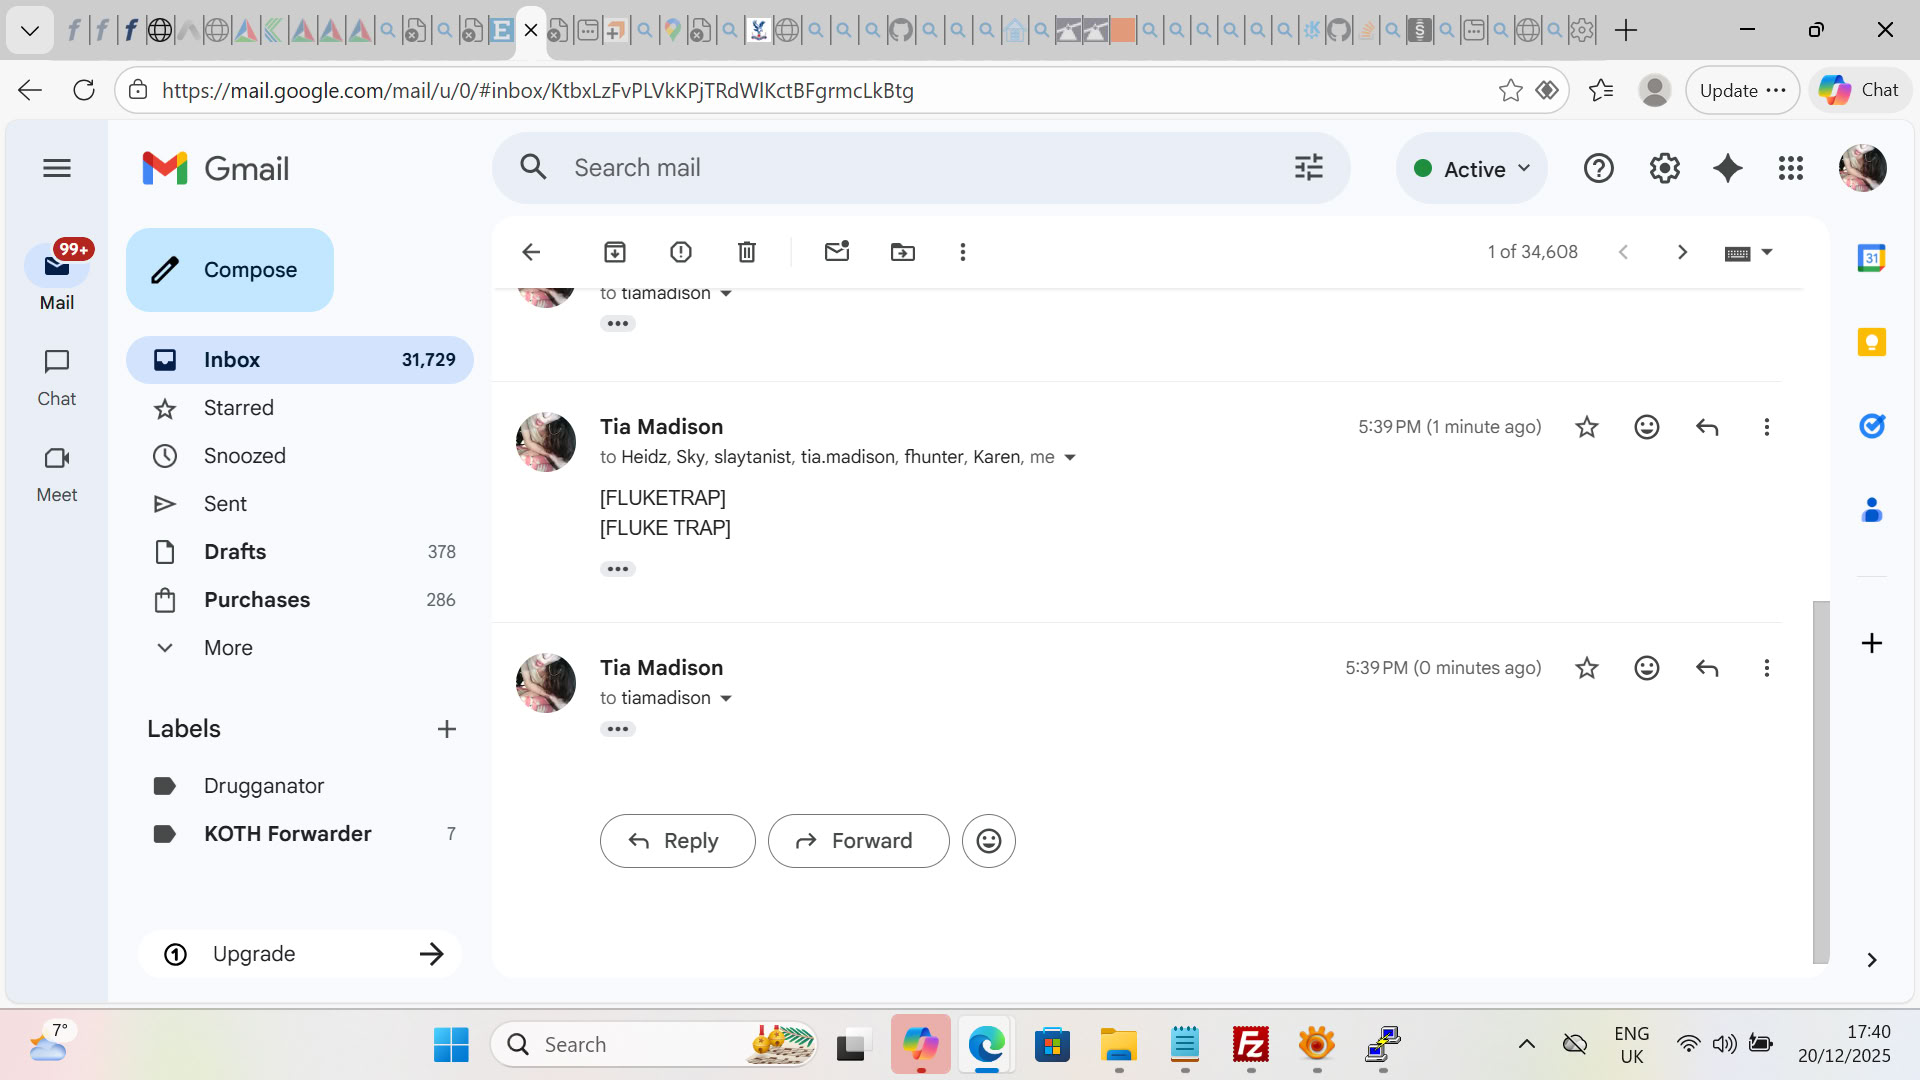Report this conversation as spam
This screenshot has width=1920, height=1080.
pos(681,252)
